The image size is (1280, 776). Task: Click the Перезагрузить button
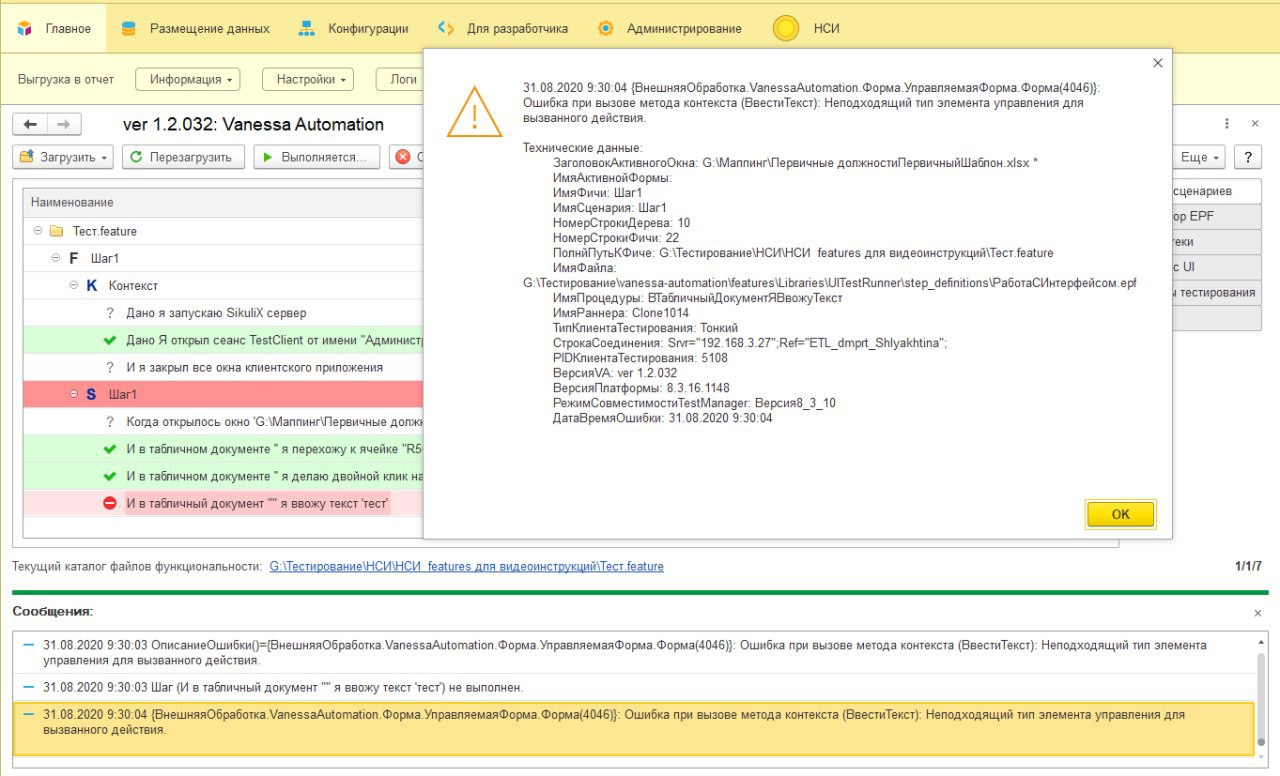coord(183,157)
